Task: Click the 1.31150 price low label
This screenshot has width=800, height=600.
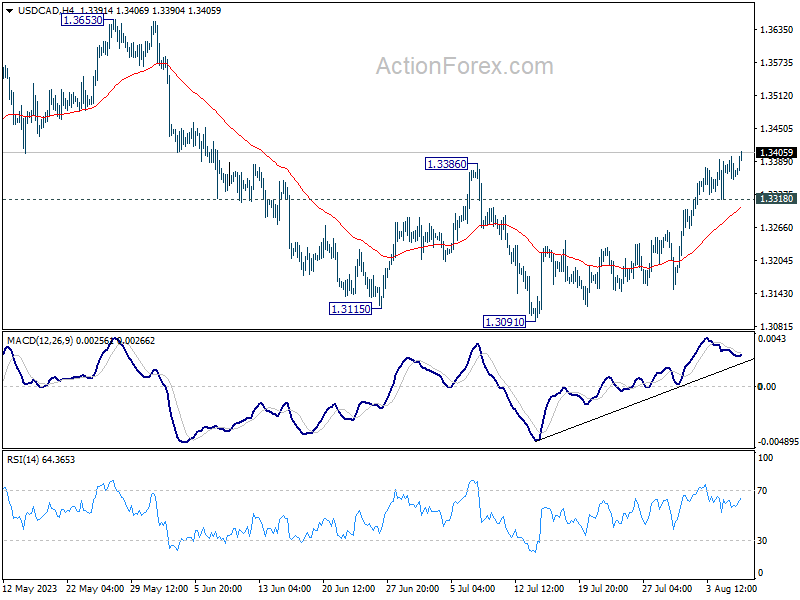Action: (351, 309)
